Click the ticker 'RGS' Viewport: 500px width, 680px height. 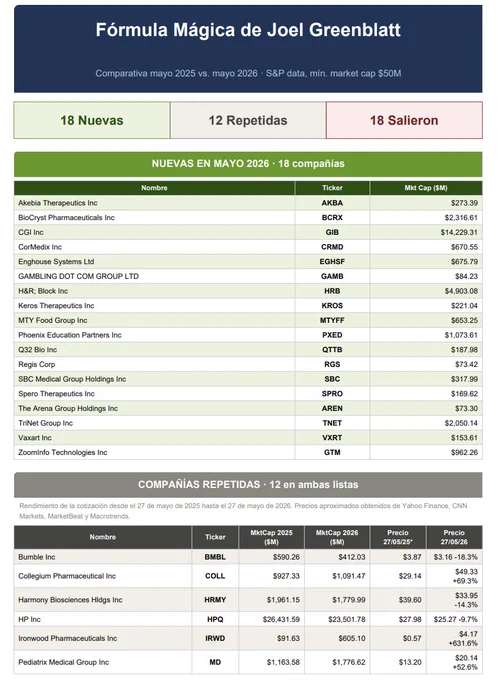(x=332, y=365)
